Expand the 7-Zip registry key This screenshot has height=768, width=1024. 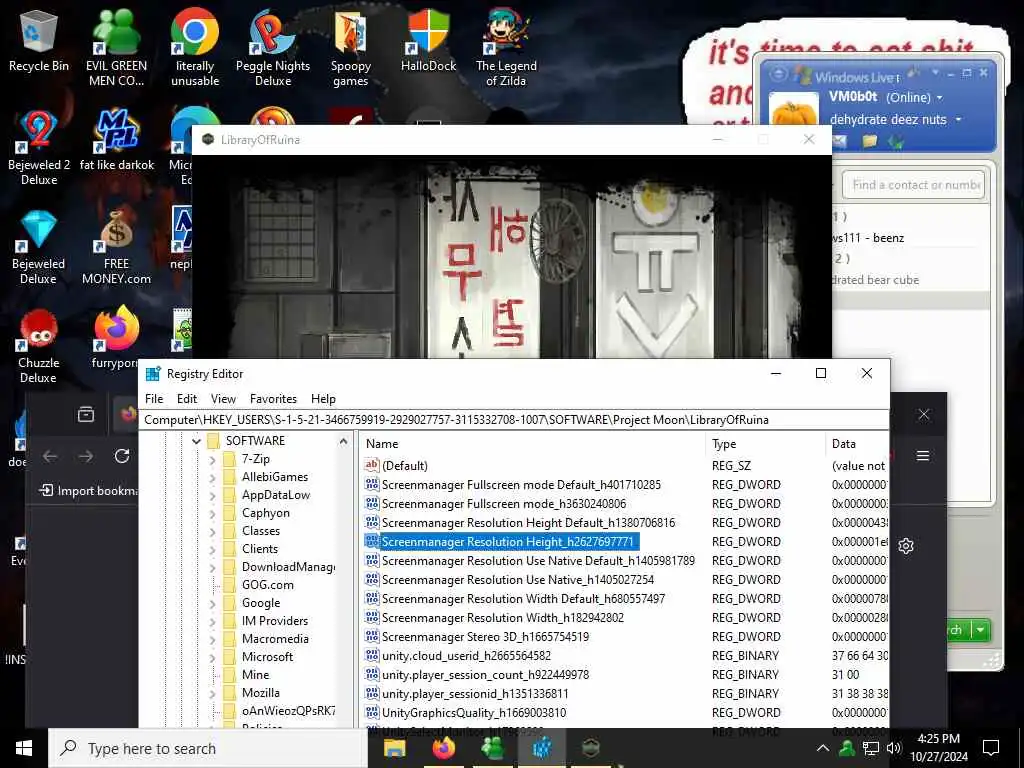pyautogui.click(x=212, y=459)
